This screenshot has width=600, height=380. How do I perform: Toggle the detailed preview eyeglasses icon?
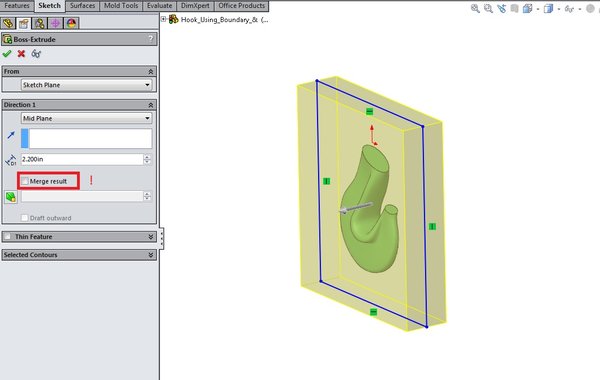(x=36, y=54)
